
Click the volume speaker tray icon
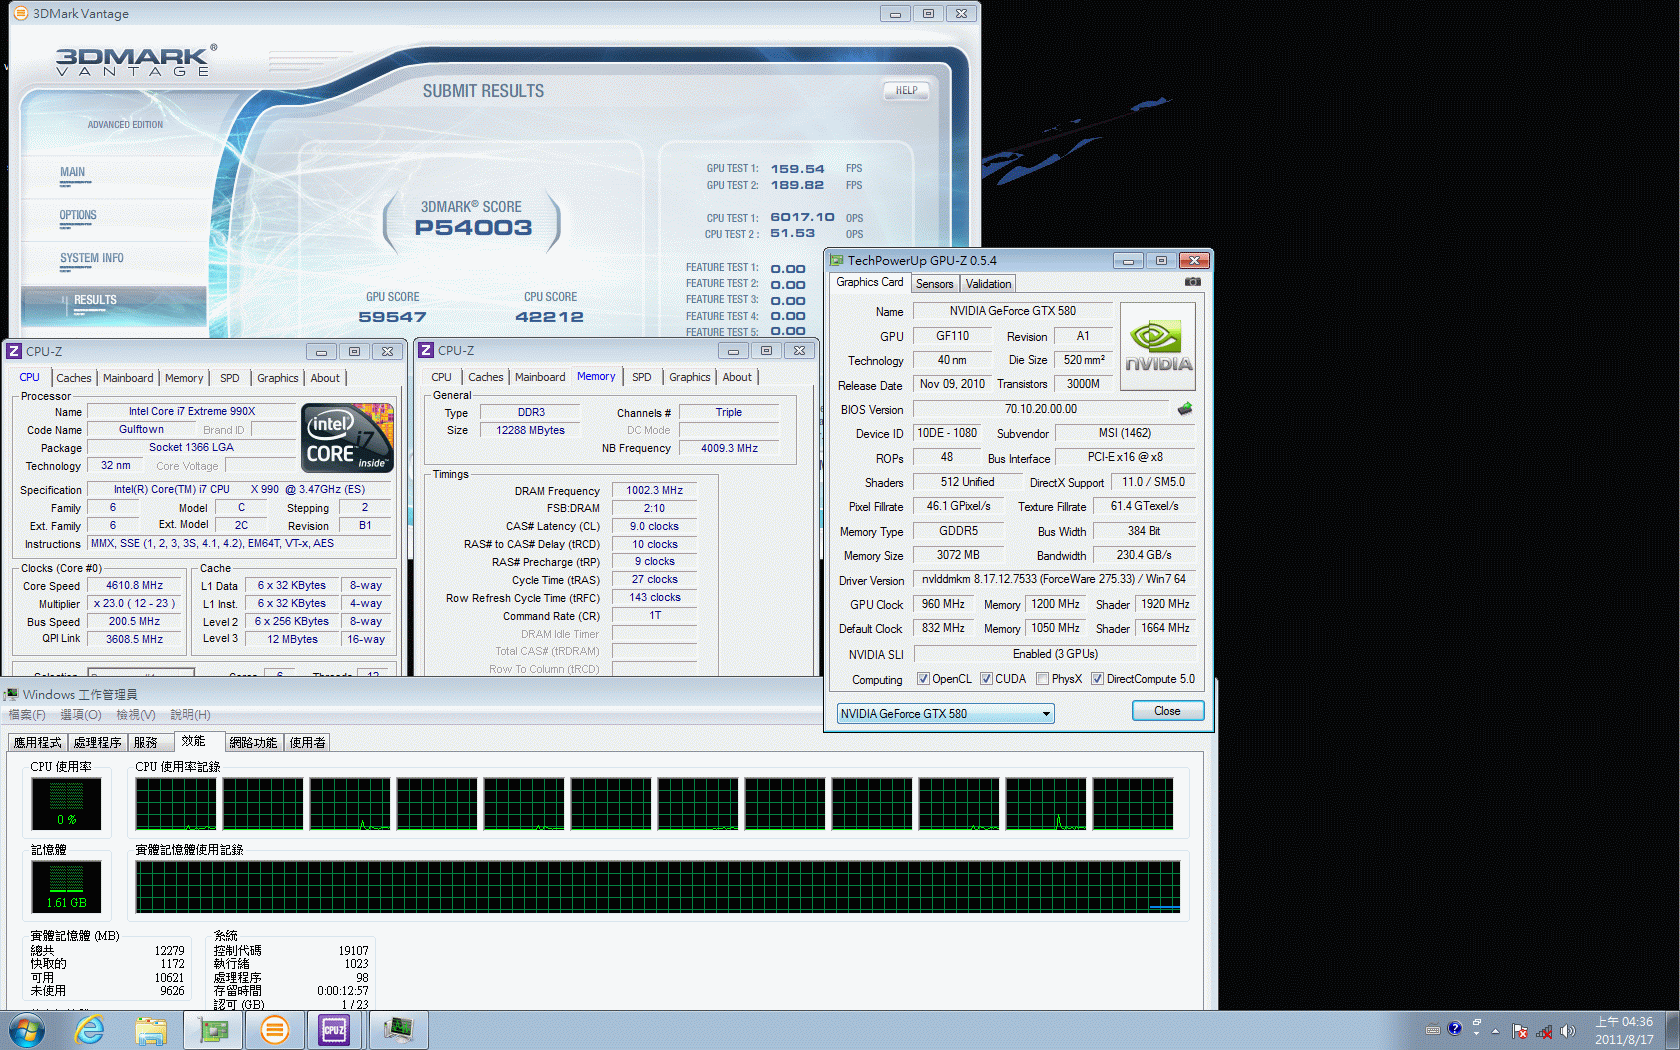tap(1567, 1031)
